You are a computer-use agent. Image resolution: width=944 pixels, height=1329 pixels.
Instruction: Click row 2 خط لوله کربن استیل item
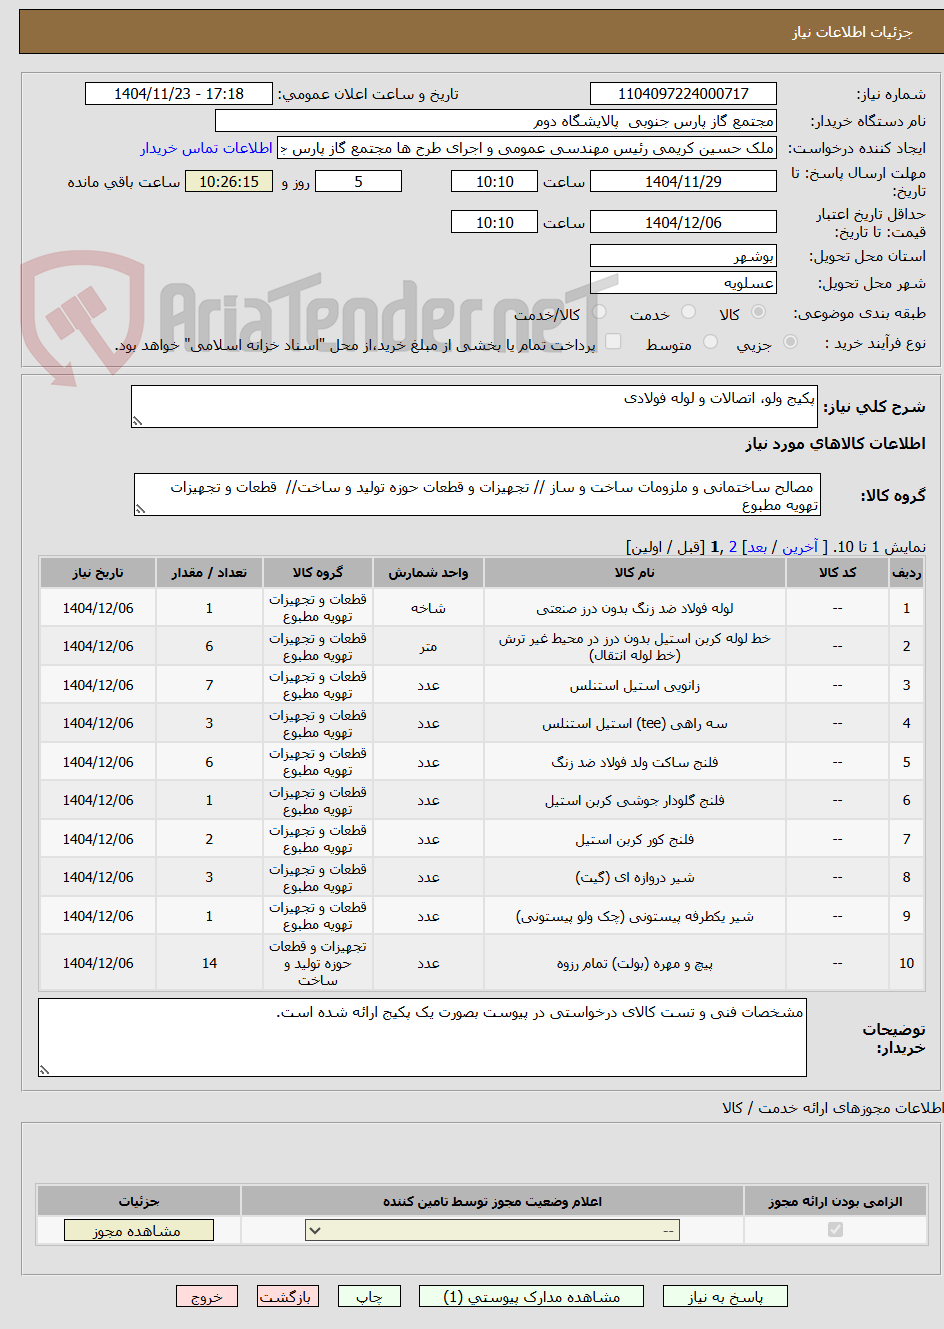[635, 646]
